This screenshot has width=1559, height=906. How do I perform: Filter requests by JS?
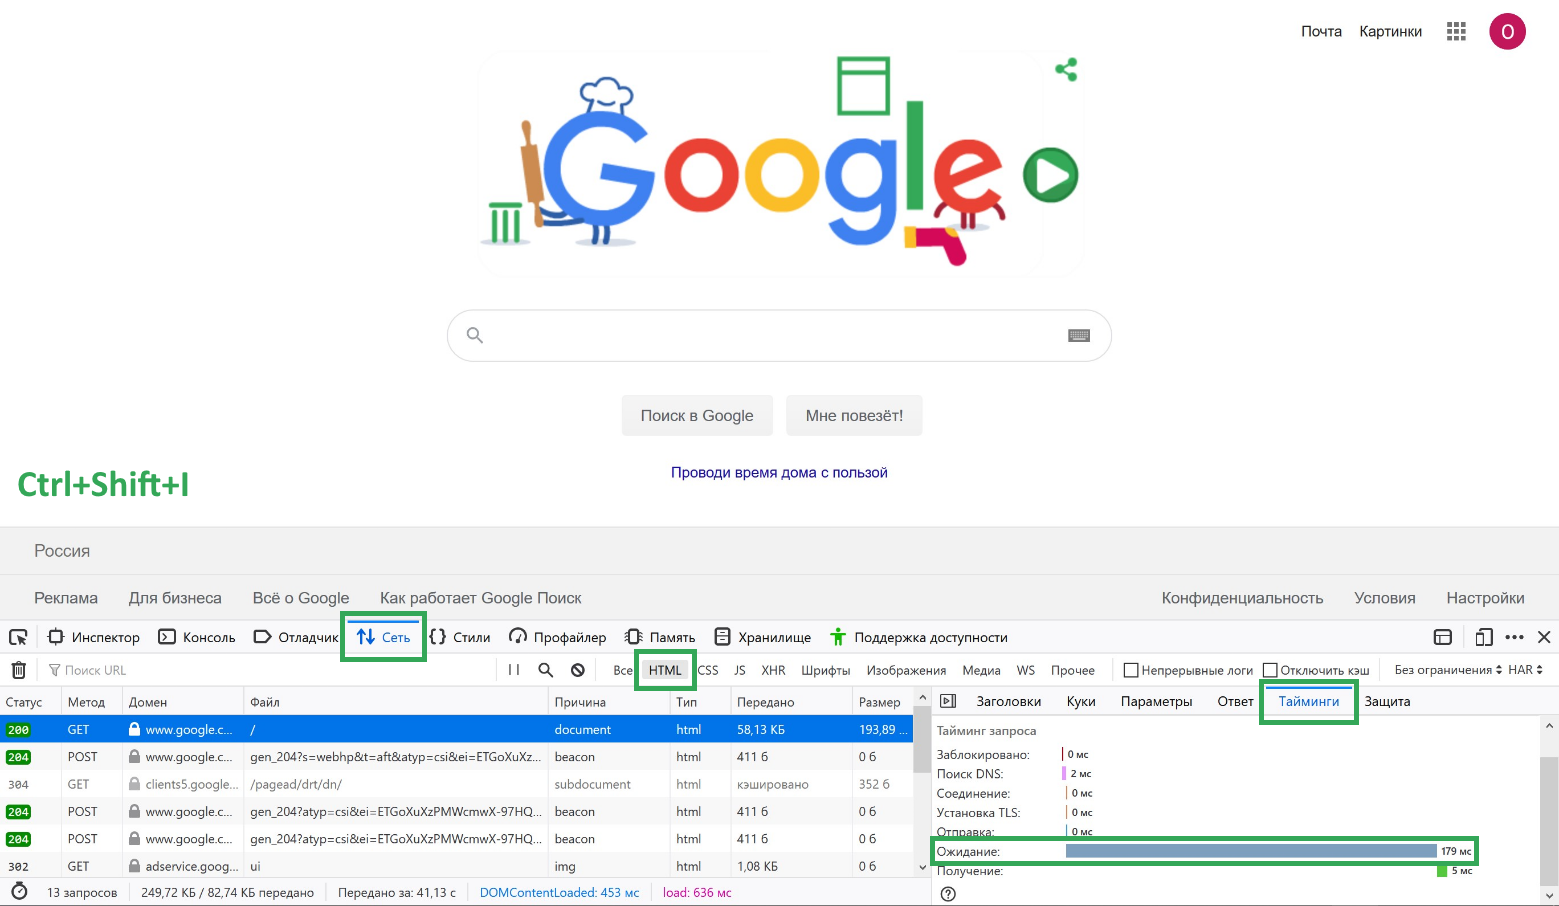pyautogui.click(x=740, y=670)
